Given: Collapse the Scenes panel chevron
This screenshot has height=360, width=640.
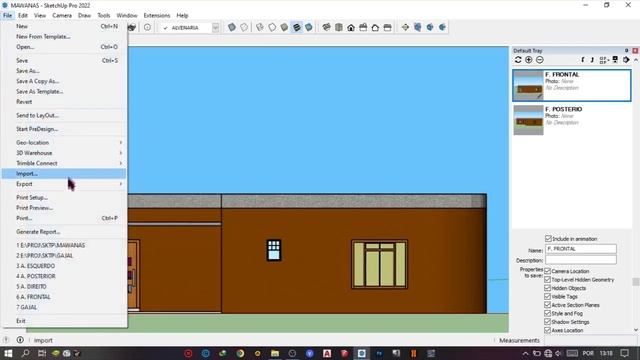Looking at the screenshot, I should pos(636,60).
